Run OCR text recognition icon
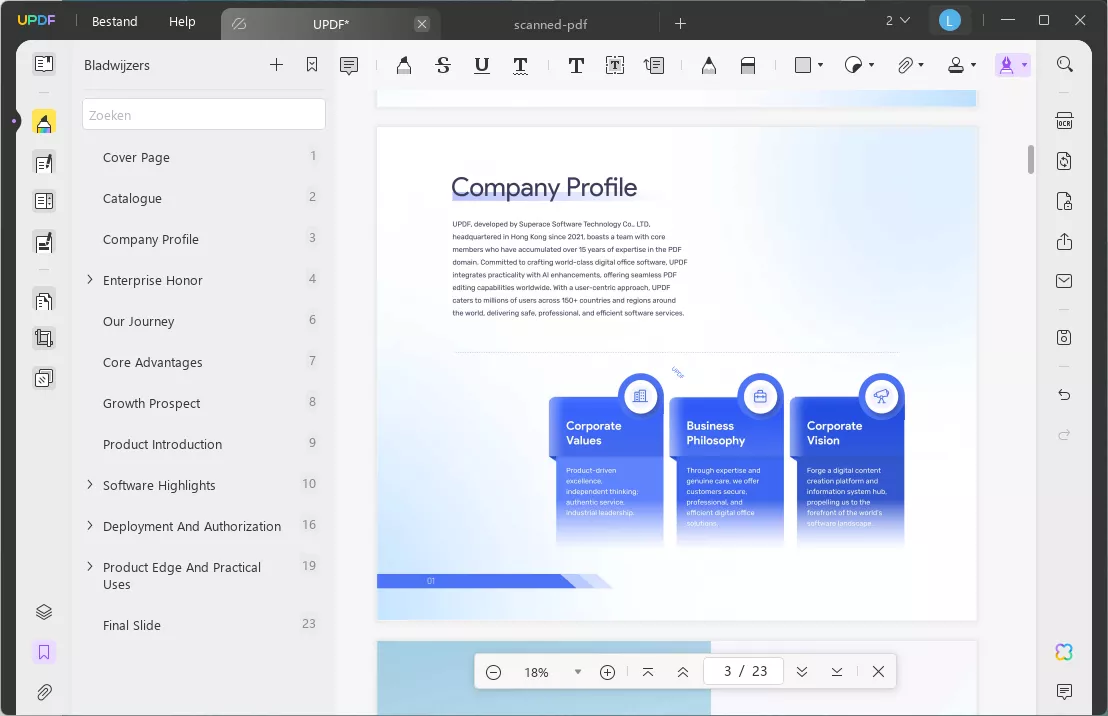1108x716 pixels. pyautogui.click(x=1064, y=121)
